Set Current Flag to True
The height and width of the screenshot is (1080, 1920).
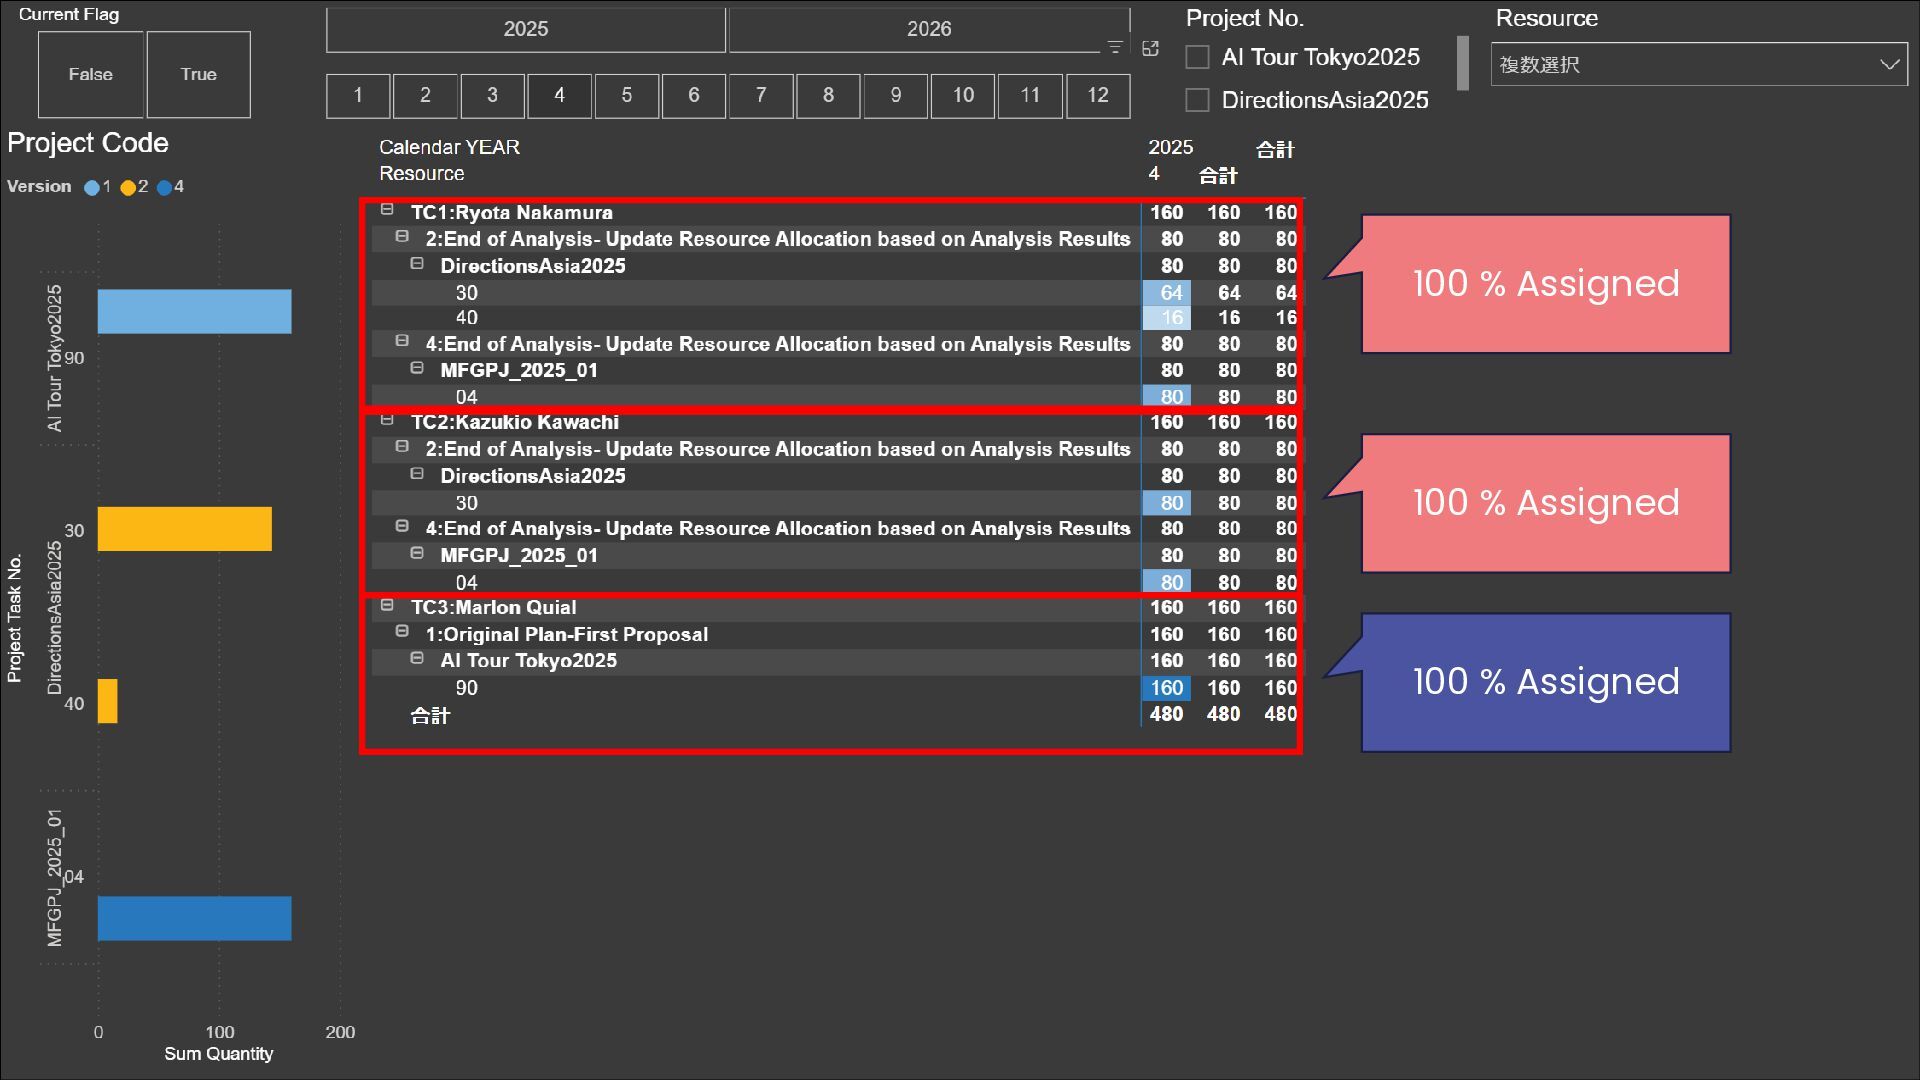pos(198,74)
